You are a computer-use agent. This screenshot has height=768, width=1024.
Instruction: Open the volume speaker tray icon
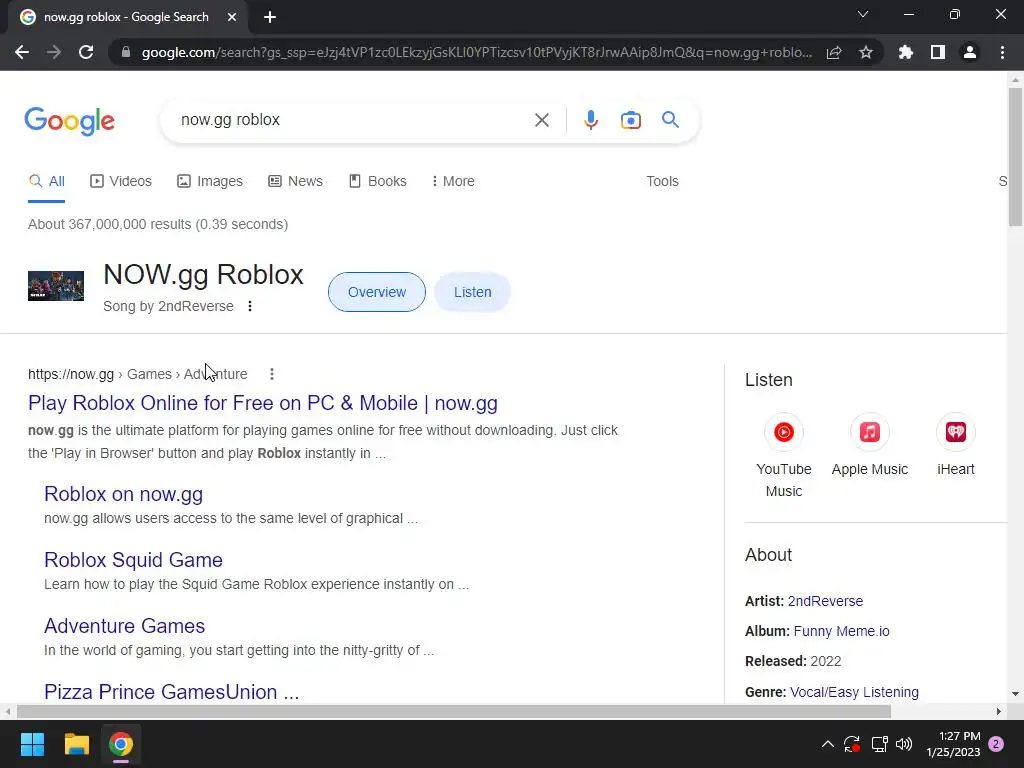point(904,744)
